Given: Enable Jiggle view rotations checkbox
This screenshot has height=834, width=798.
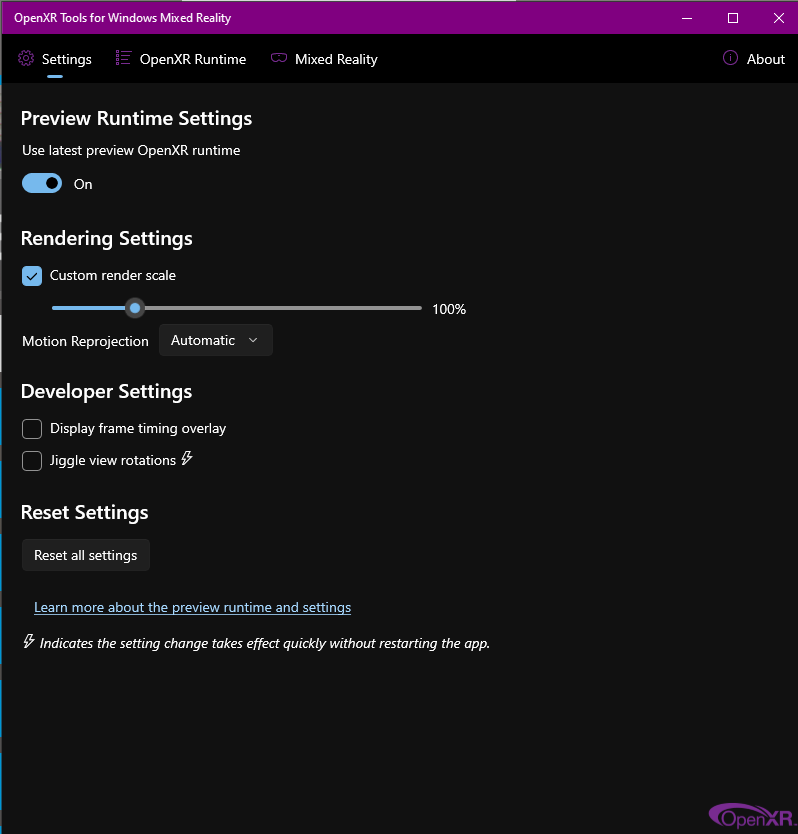Looking at the screenshot, I should click(x=32, y=461).
